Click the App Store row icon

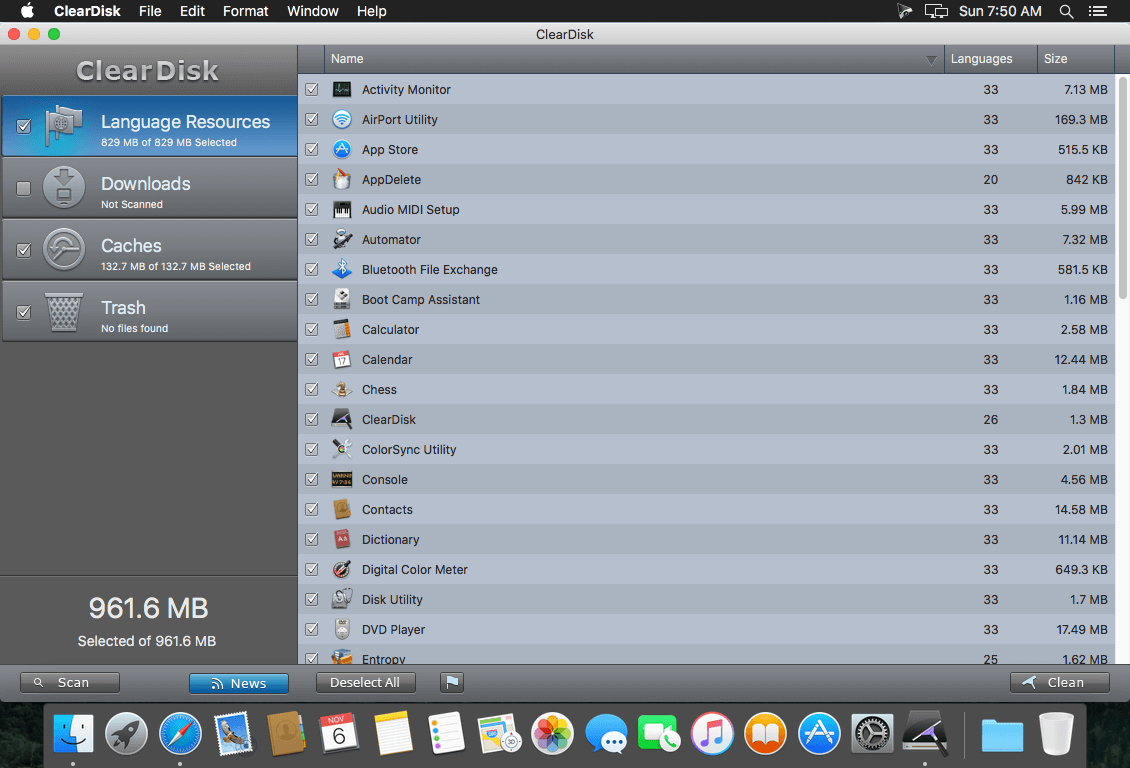342,149
